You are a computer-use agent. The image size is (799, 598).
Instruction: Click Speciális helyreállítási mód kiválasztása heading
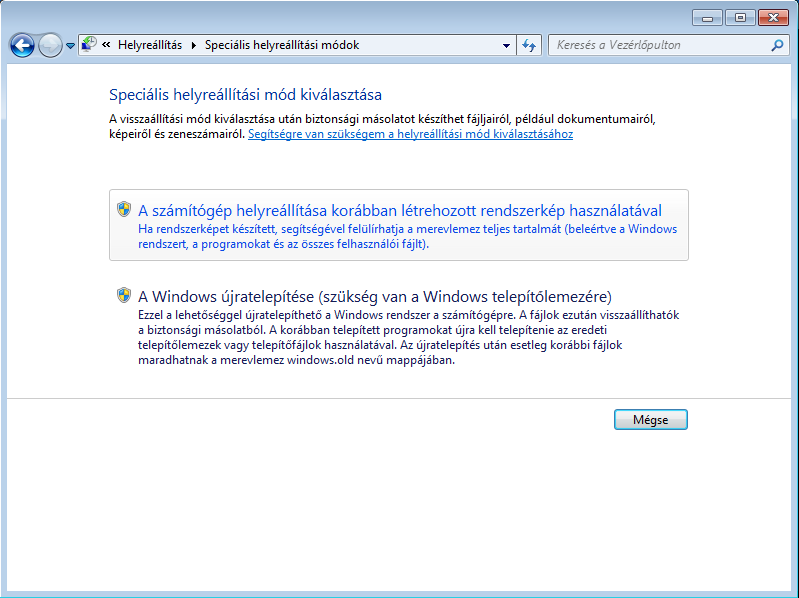tap(245, 95)
